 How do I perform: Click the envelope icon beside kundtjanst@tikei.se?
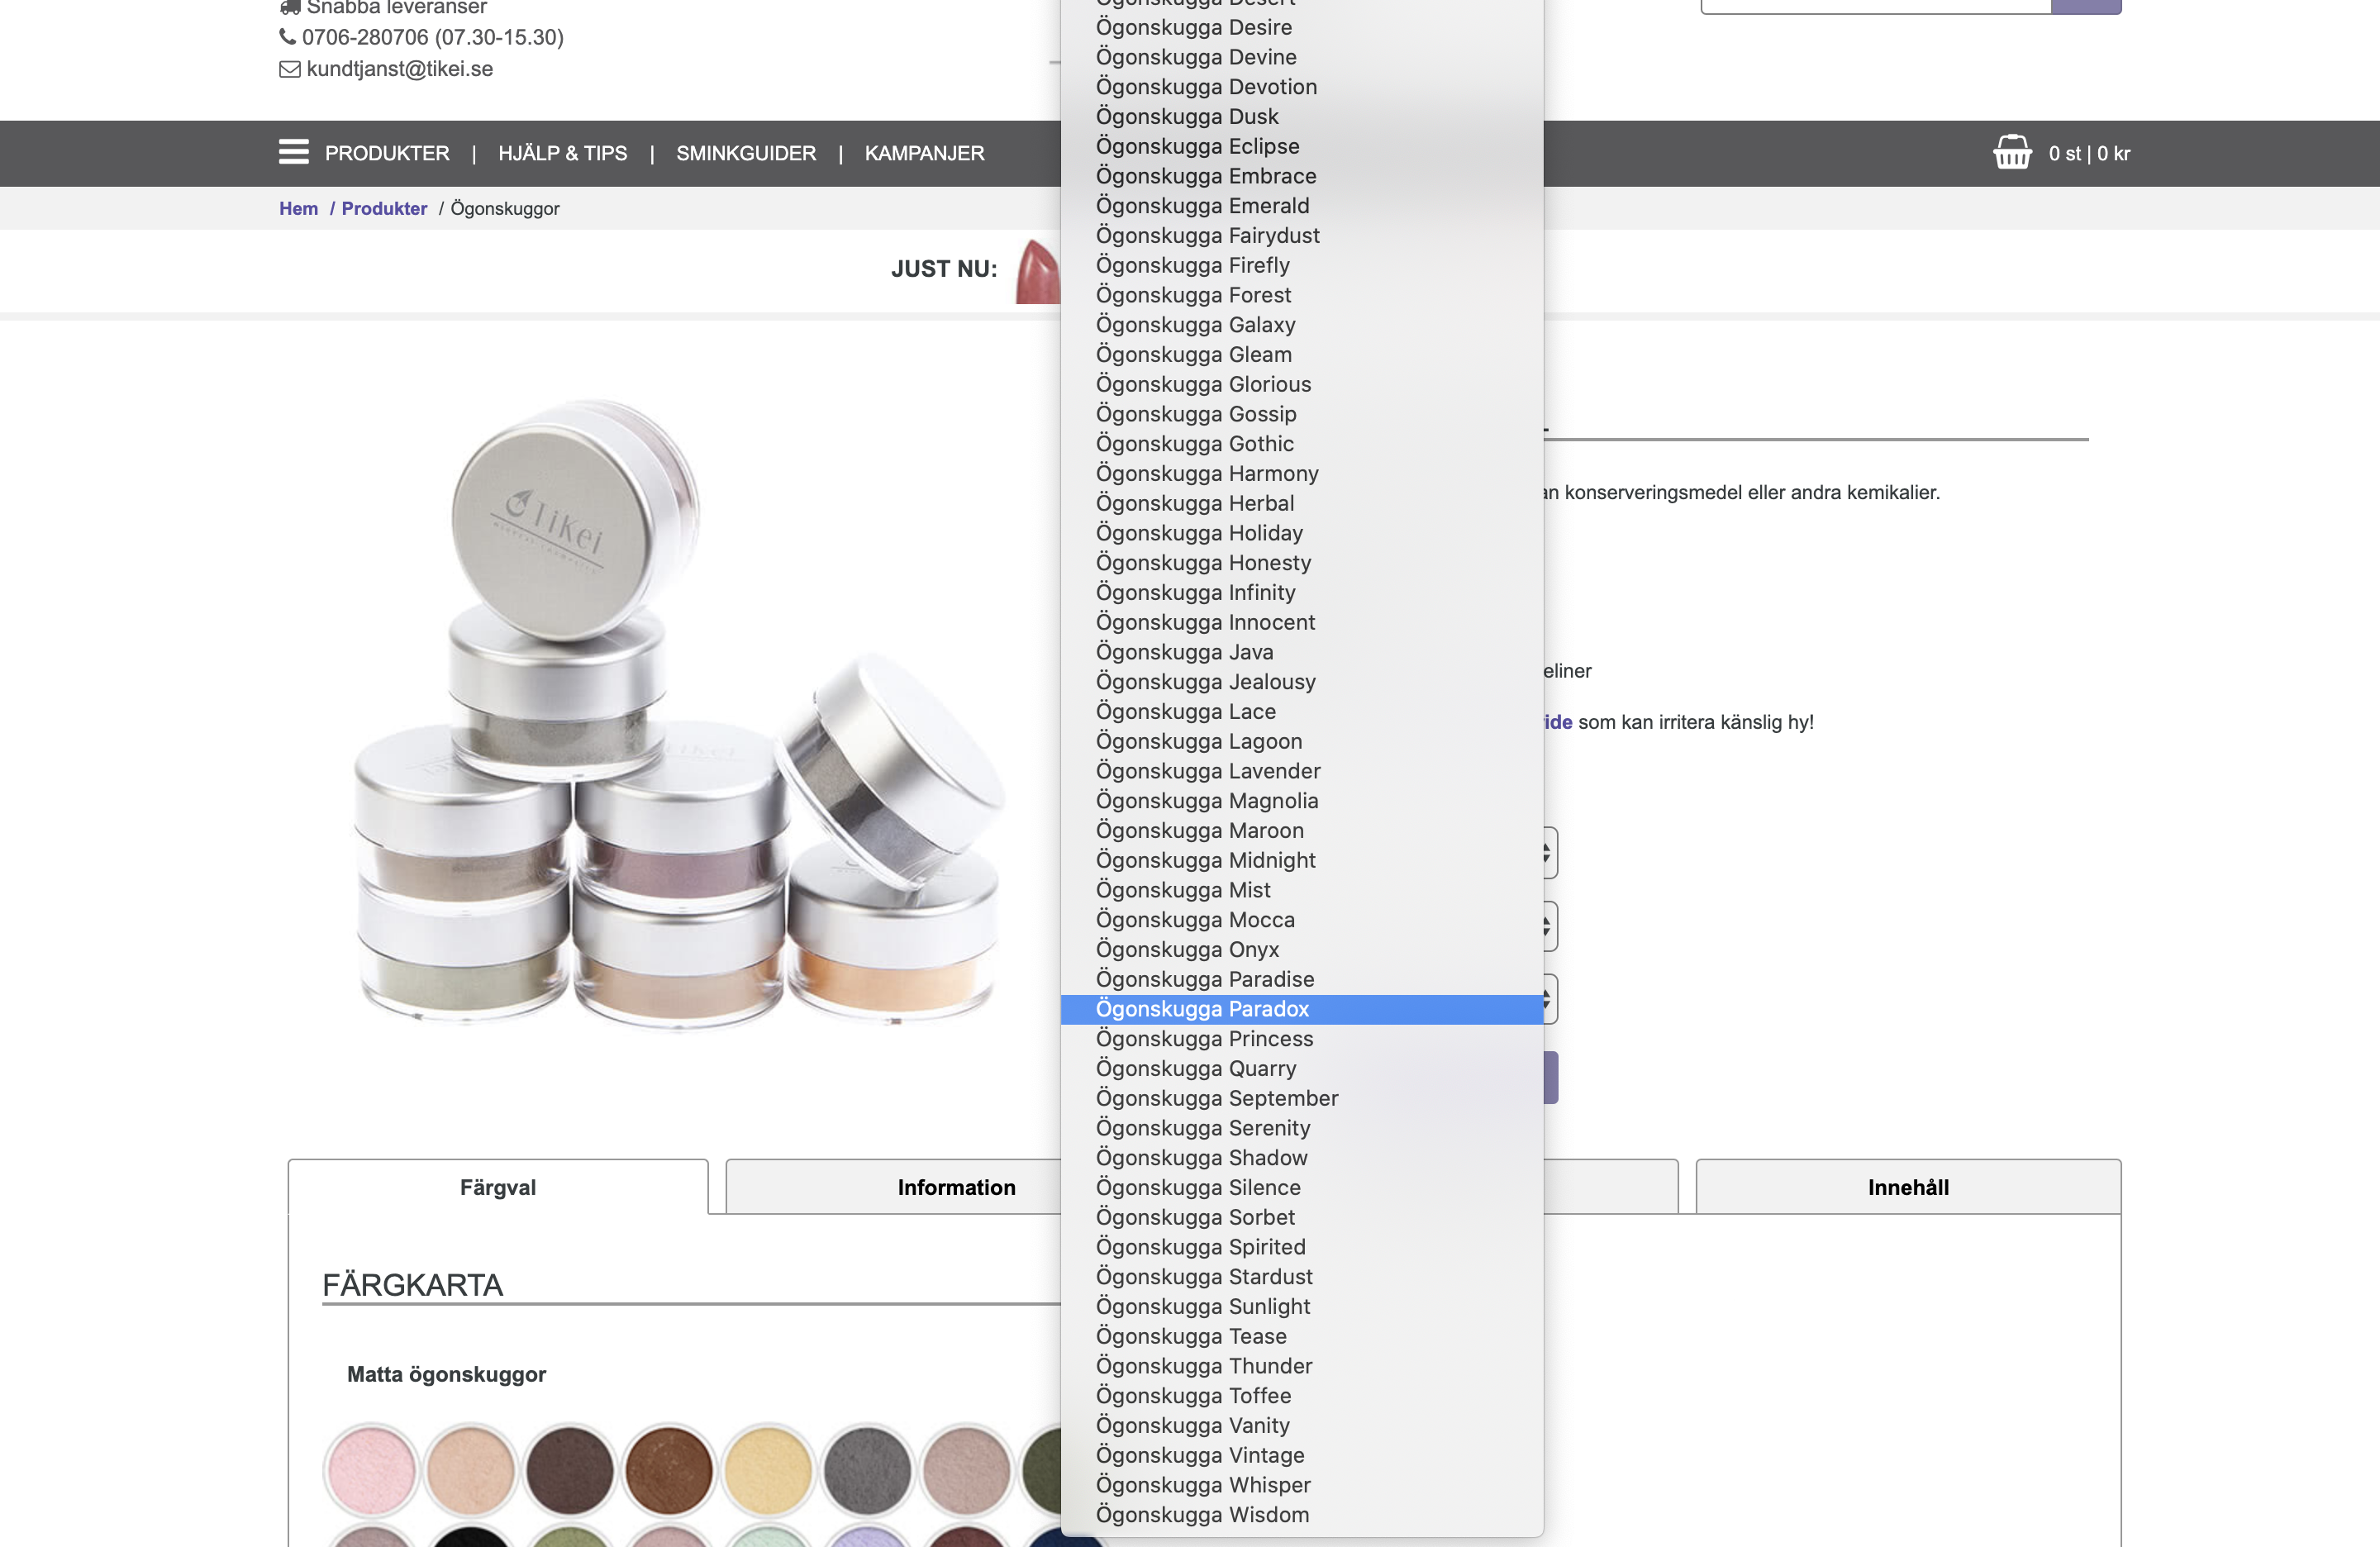click(289, 69)
